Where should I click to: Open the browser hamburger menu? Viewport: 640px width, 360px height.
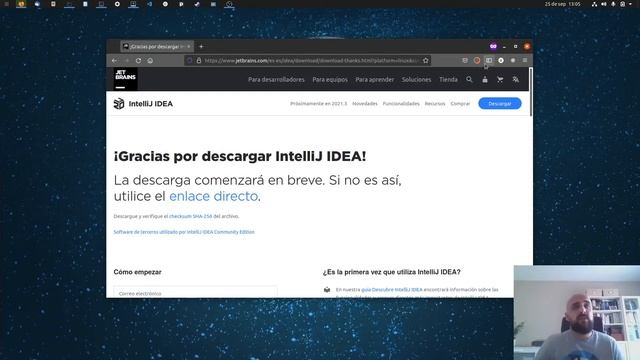pos(525,60)
